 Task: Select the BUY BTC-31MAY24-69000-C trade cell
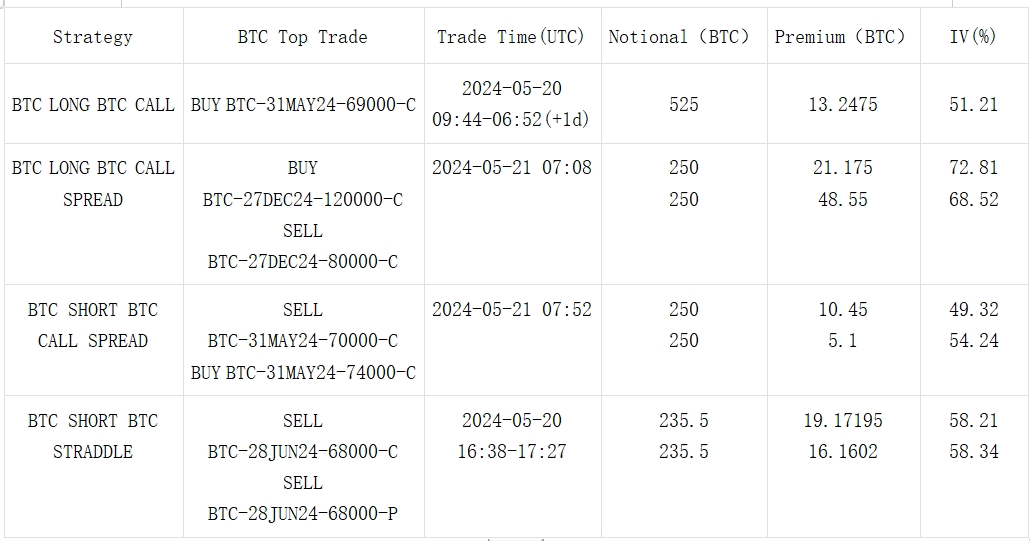(303, 104)
